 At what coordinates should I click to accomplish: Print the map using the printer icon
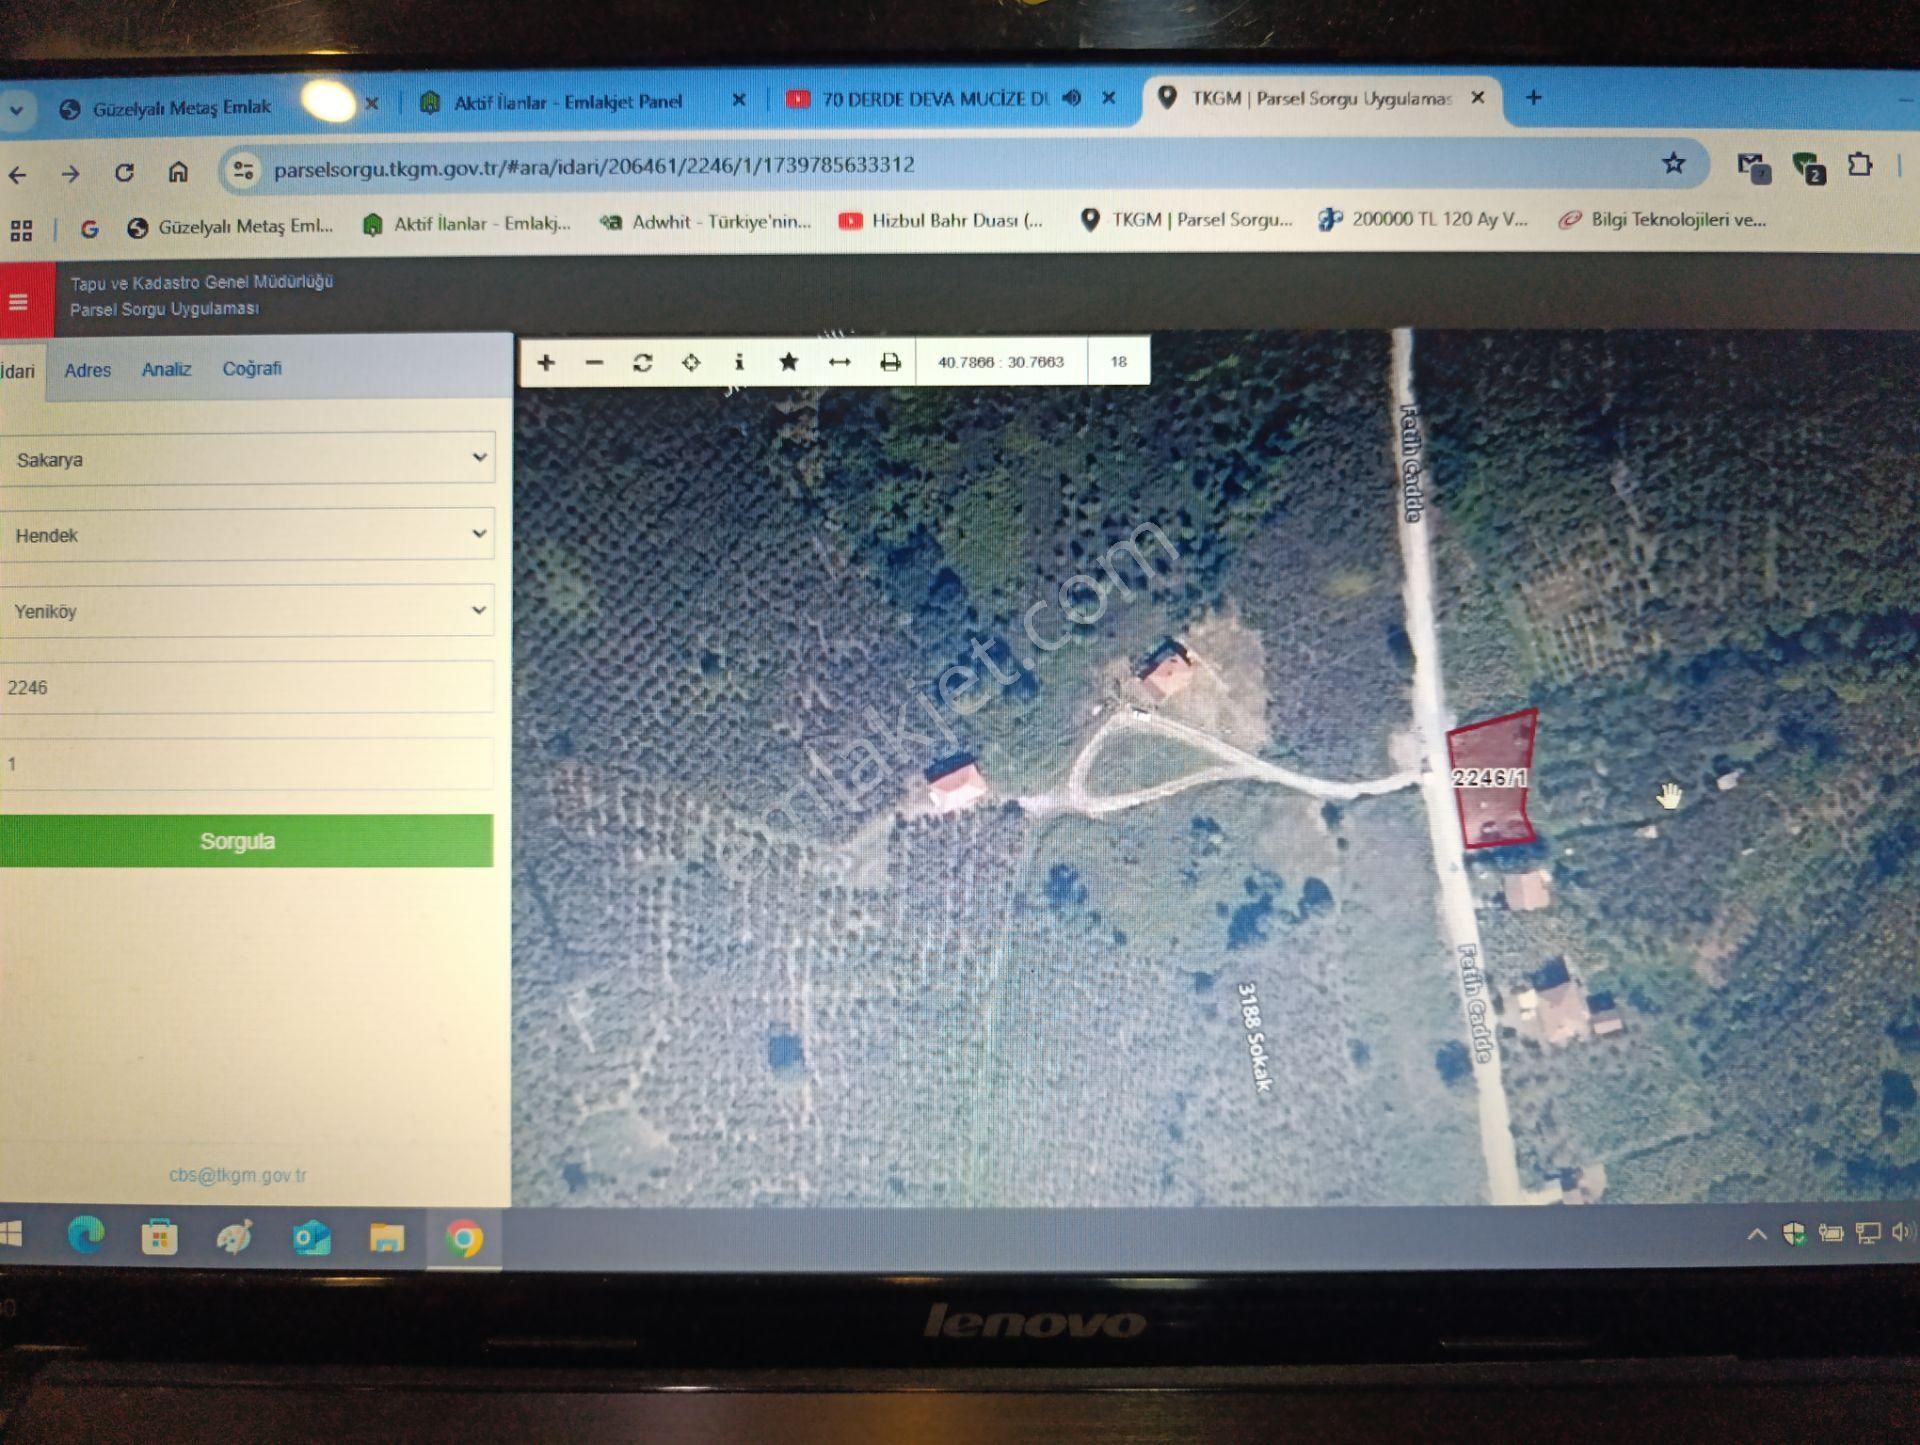tap(890, 362)
